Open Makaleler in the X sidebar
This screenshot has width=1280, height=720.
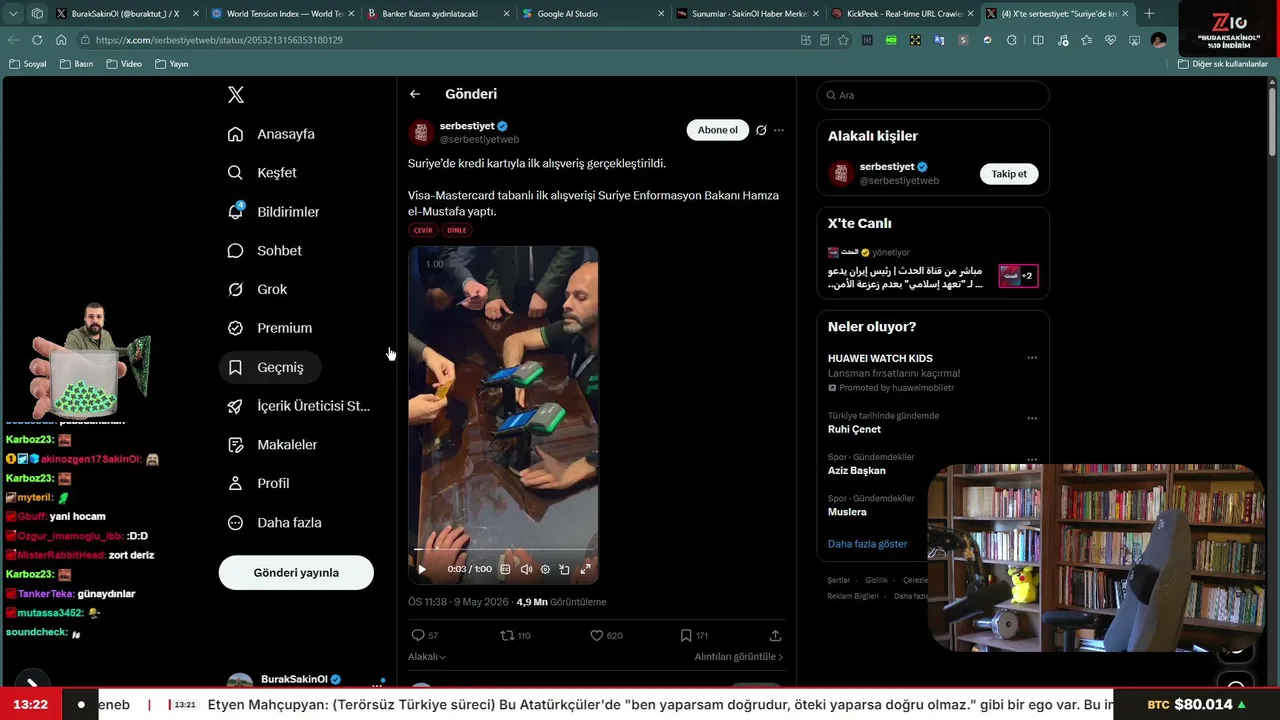[273, 445]
